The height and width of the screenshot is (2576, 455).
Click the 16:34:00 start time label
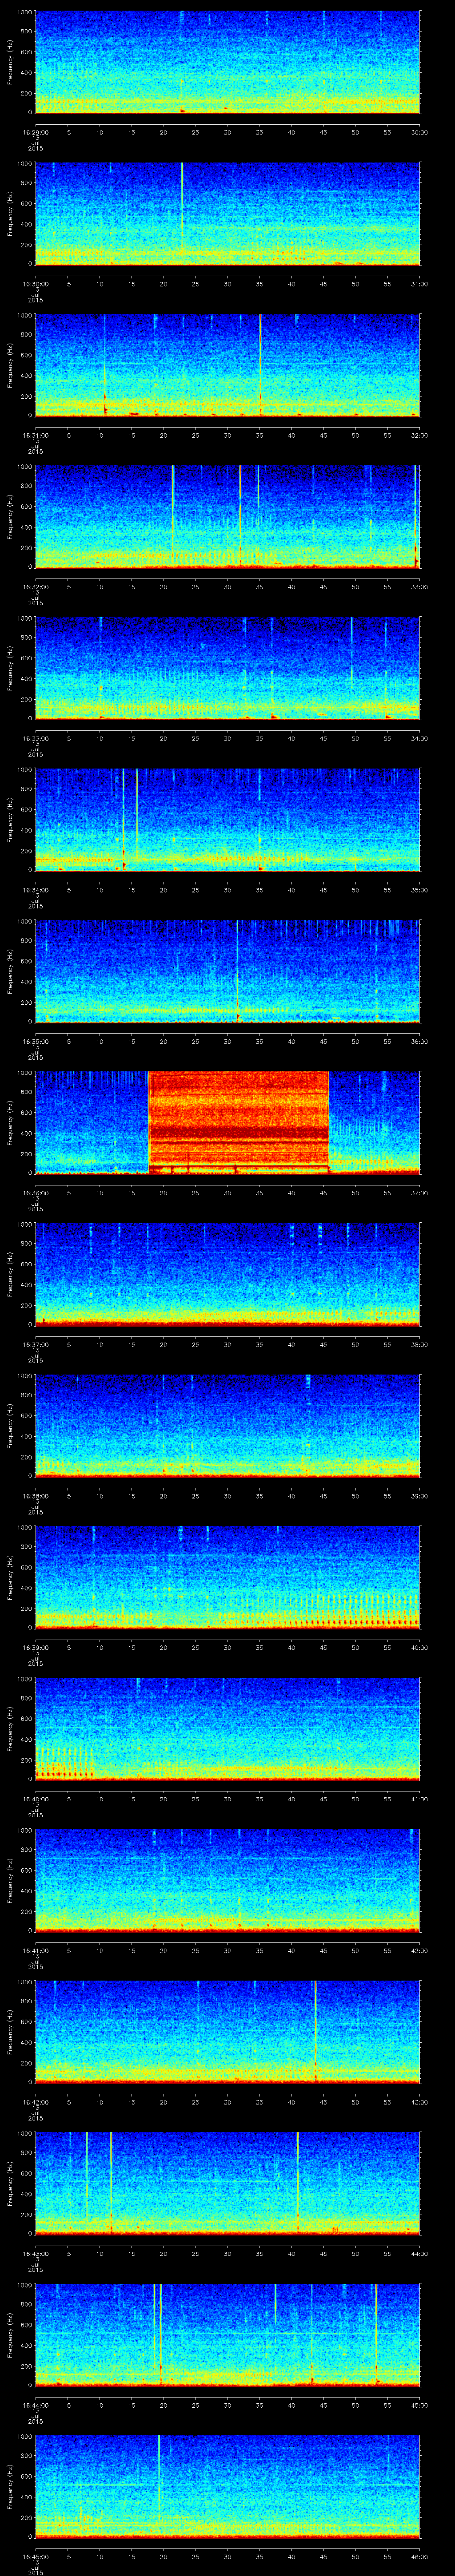tap(36, 890)
